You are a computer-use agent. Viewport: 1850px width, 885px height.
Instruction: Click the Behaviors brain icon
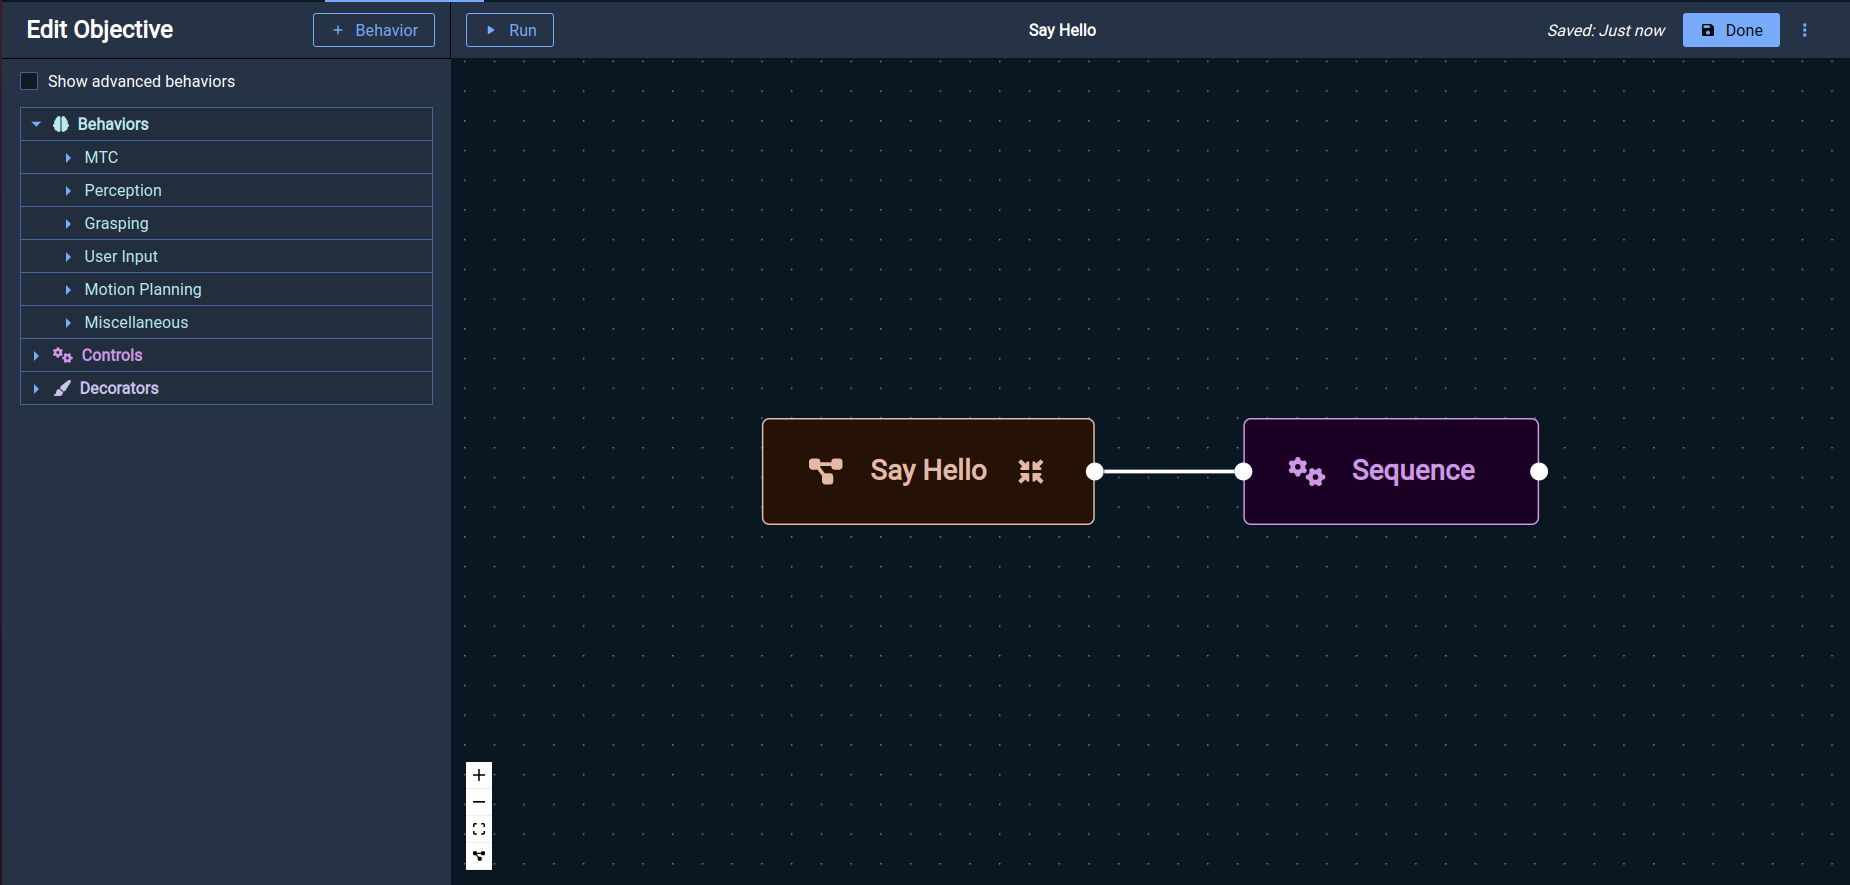[x=61, y=124]
